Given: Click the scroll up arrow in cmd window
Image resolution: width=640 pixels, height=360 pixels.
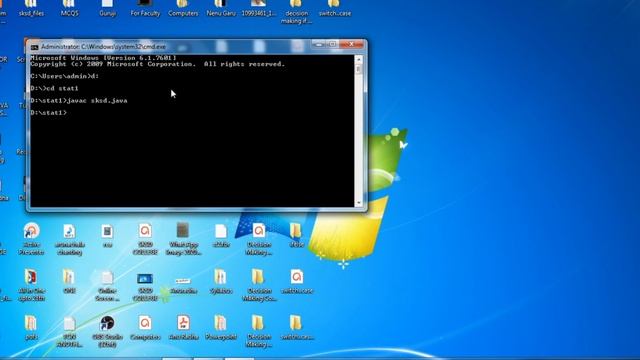Looking at the screenshot, I should coord(359,60).
